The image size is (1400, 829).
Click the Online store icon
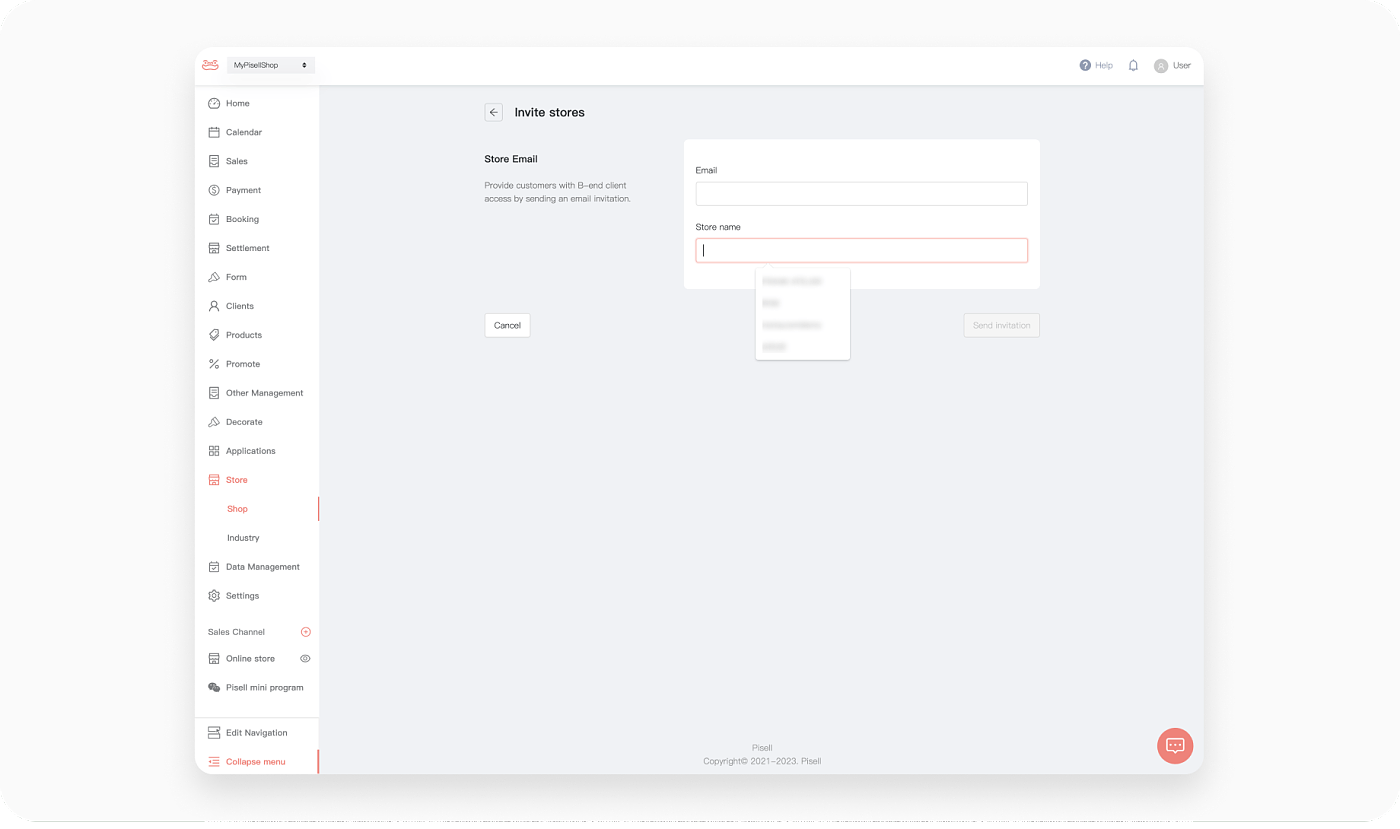[214, 659]
